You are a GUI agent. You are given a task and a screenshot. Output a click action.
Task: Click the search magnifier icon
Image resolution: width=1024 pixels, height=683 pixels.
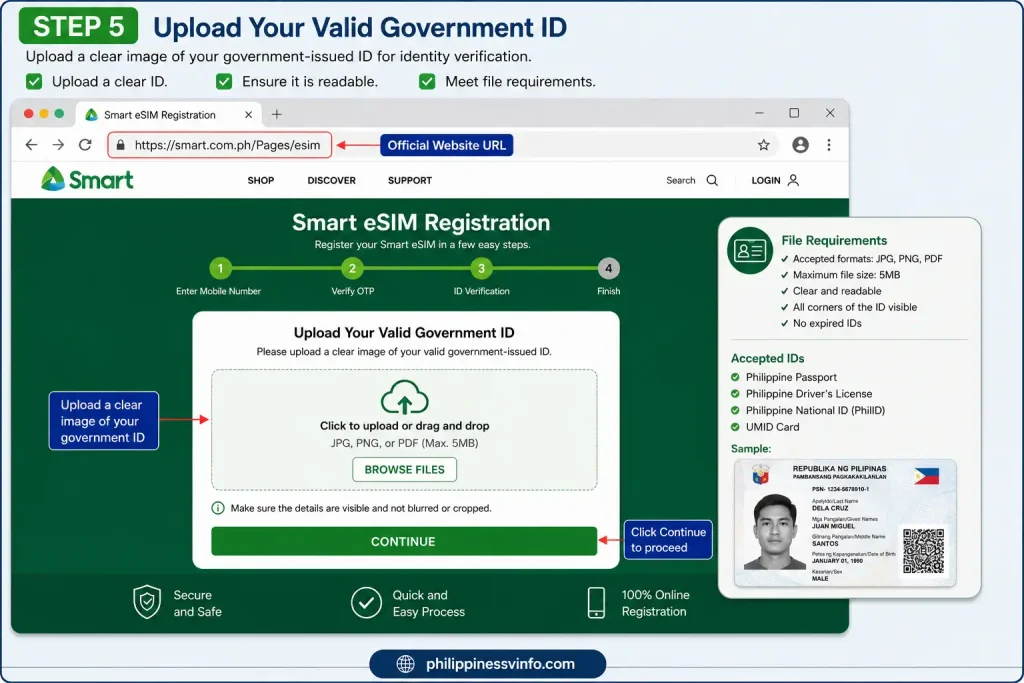point(712,180)
